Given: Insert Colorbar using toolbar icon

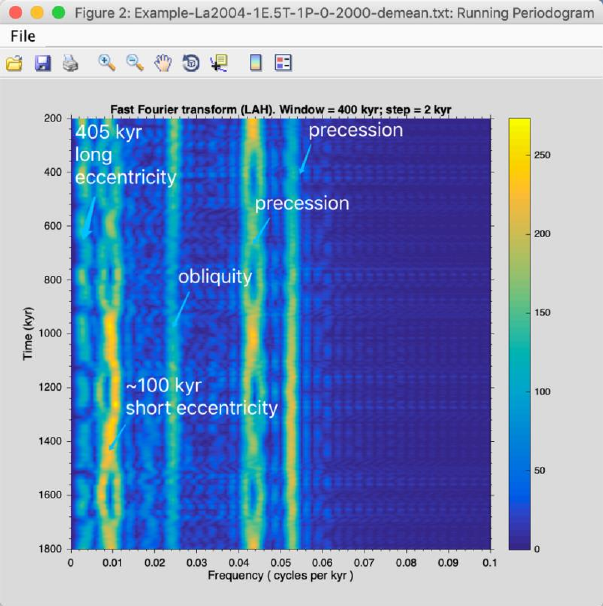Looking at the screenshot, I should pyautogui.click(x=256, y=63).
